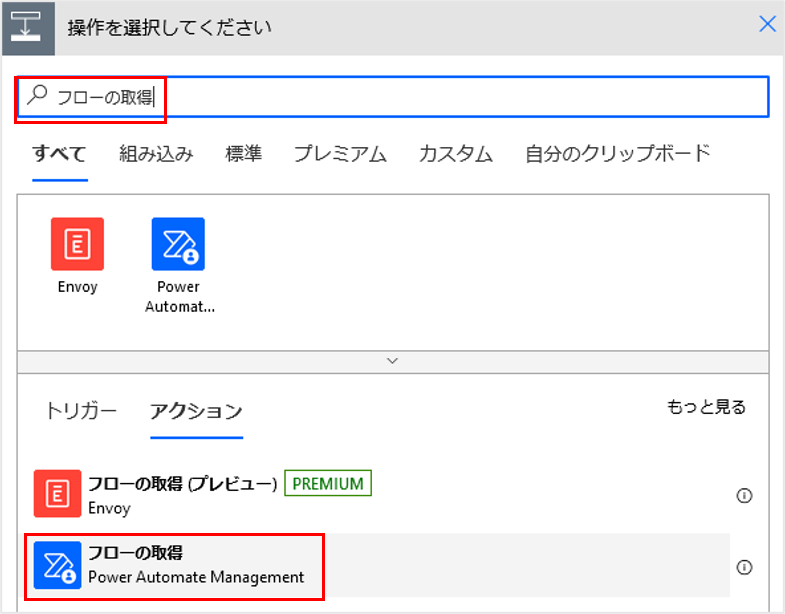Open info for Power Automate Management action
This screenshot has height=614, width=785.
743,567
